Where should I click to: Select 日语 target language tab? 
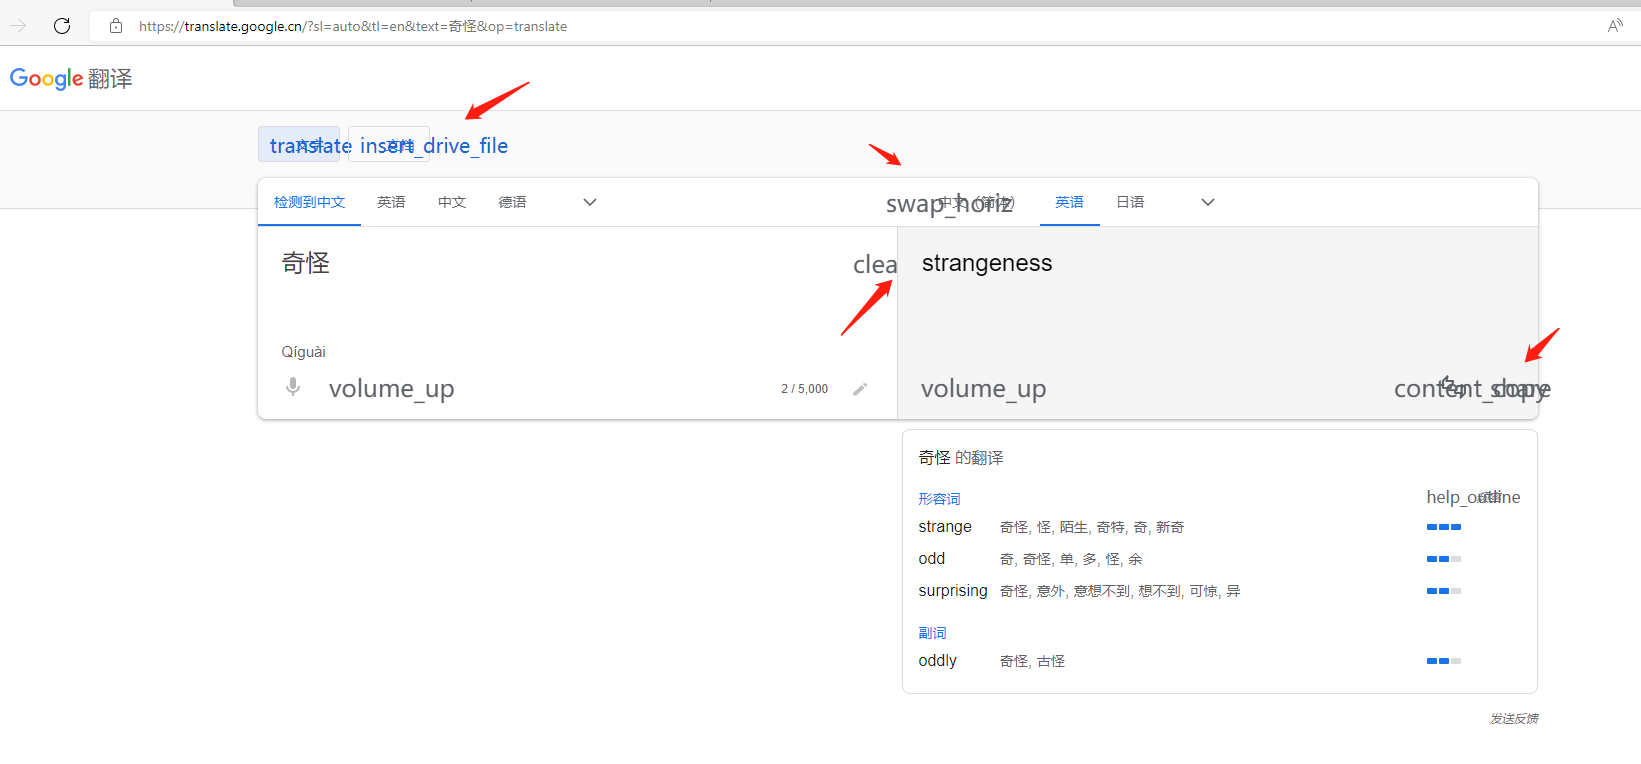1130,202
